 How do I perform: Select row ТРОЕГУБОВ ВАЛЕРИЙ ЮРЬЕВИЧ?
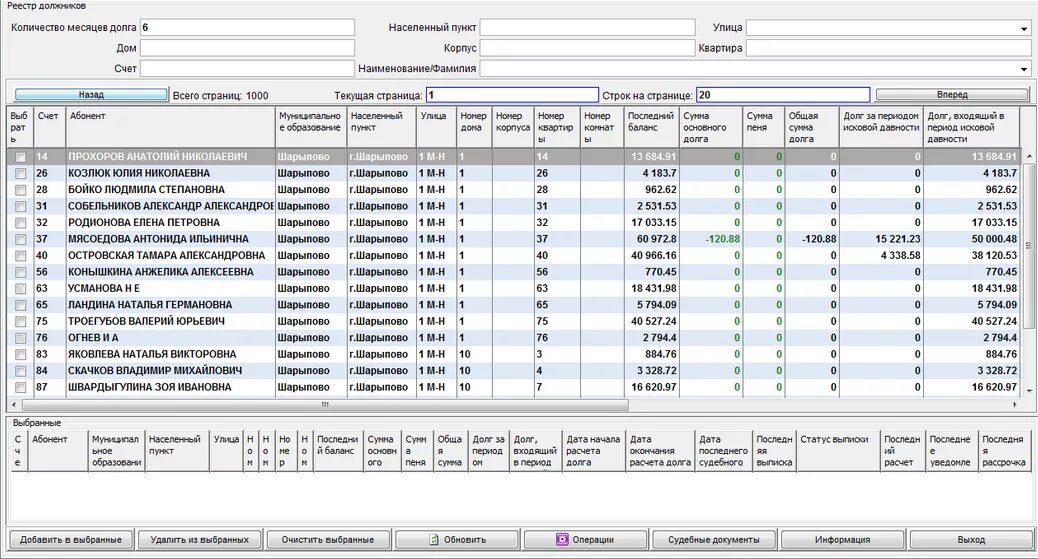(x=514, y=321)
